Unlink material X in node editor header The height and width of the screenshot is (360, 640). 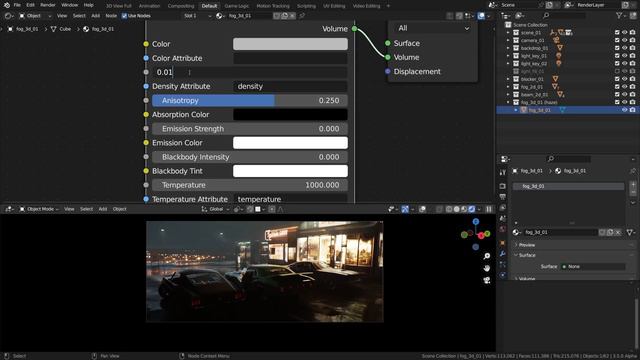(x=292, y=16)
